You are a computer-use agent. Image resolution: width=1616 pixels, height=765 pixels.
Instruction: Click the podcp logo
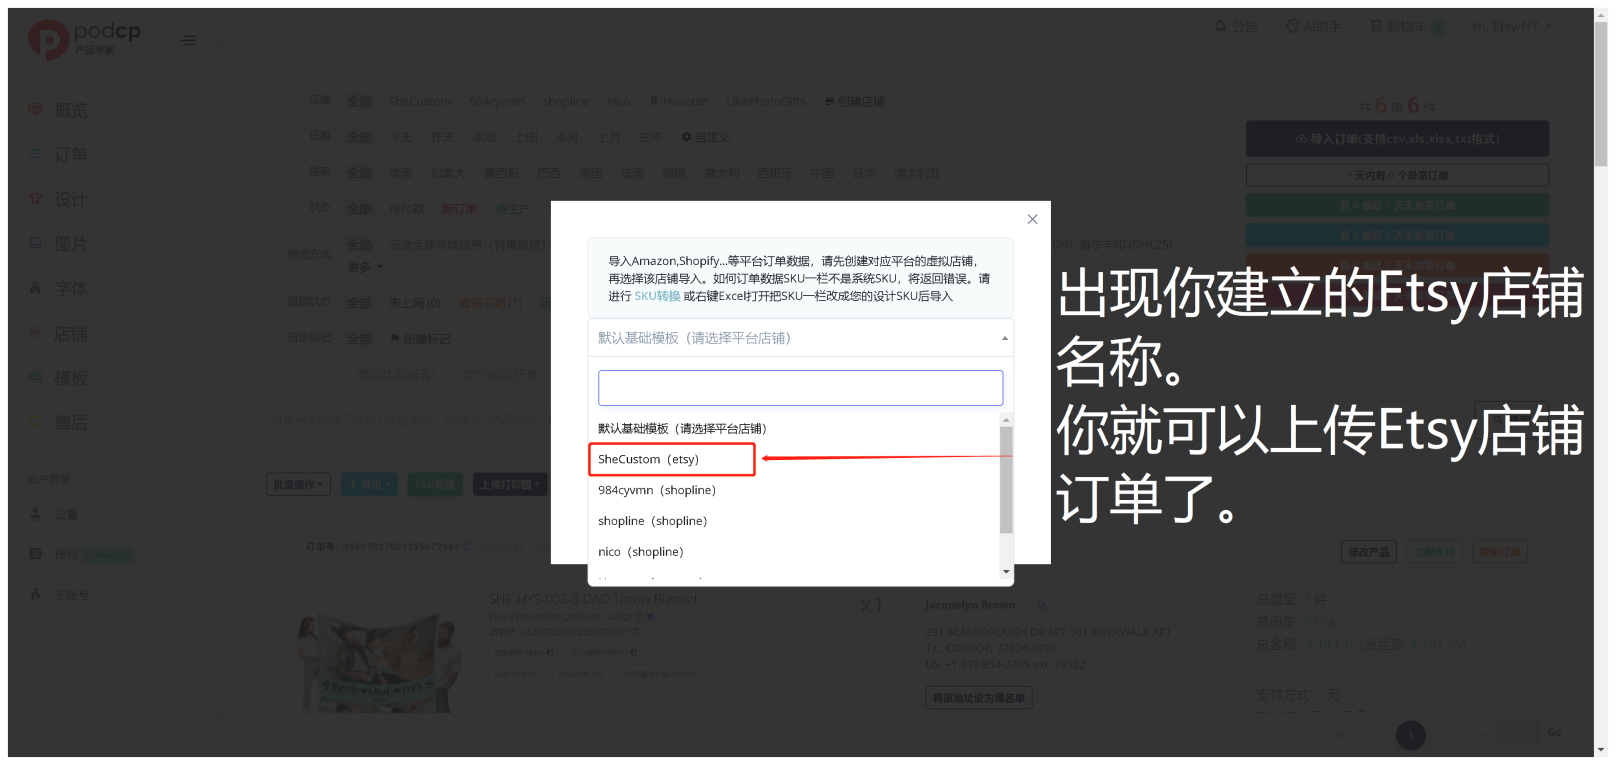click(84, 39)
